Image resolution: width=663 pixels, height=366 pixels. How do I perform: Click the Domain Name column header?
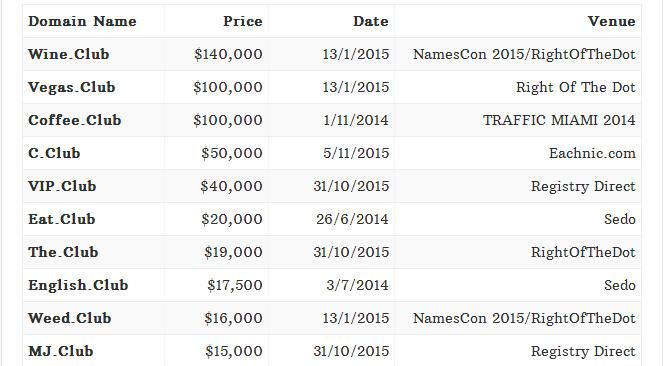click(x=82, y=21)
